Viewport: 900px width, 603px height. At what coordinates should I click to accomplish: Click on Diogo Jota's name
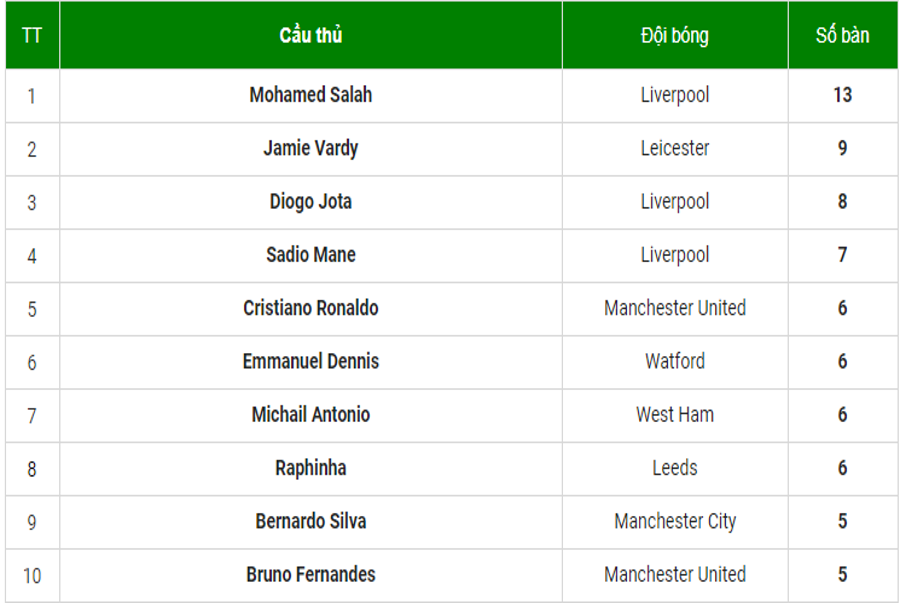click(x=311, y=202)
